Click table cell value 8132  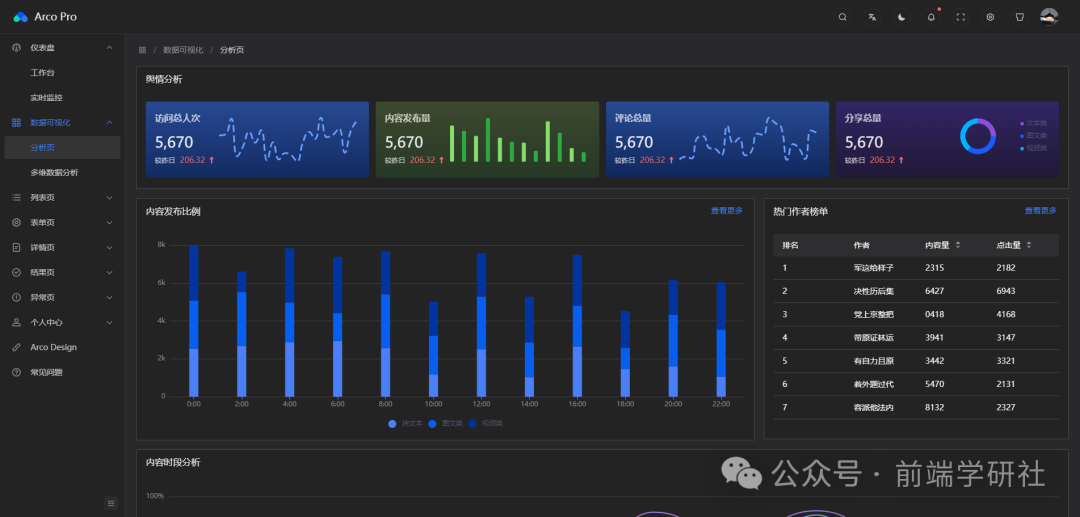(935, 408)
